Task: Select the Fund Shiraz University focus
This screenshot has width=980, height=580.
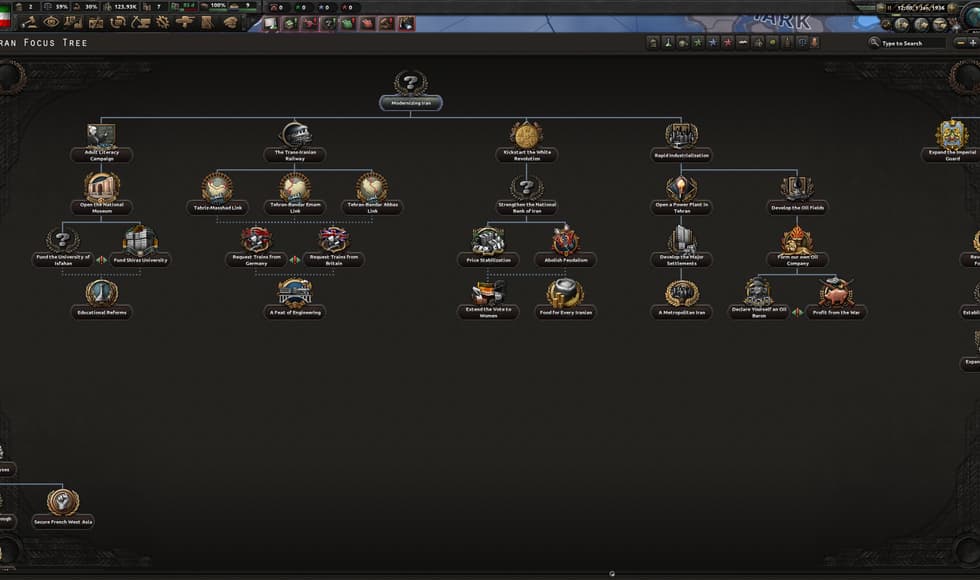Action: click(x=140, y=246)
